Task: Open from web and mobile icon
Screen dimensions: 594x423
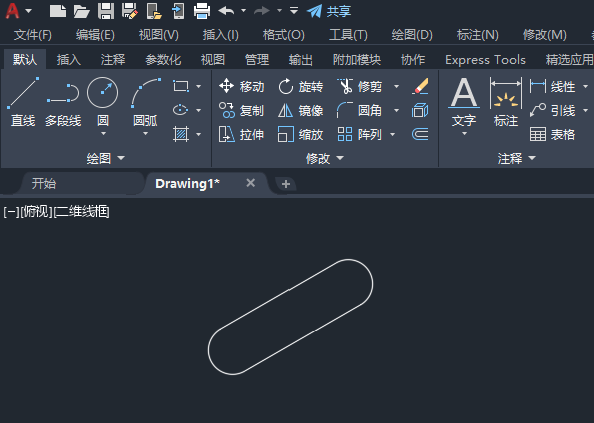Action: (x=154, y=11)
